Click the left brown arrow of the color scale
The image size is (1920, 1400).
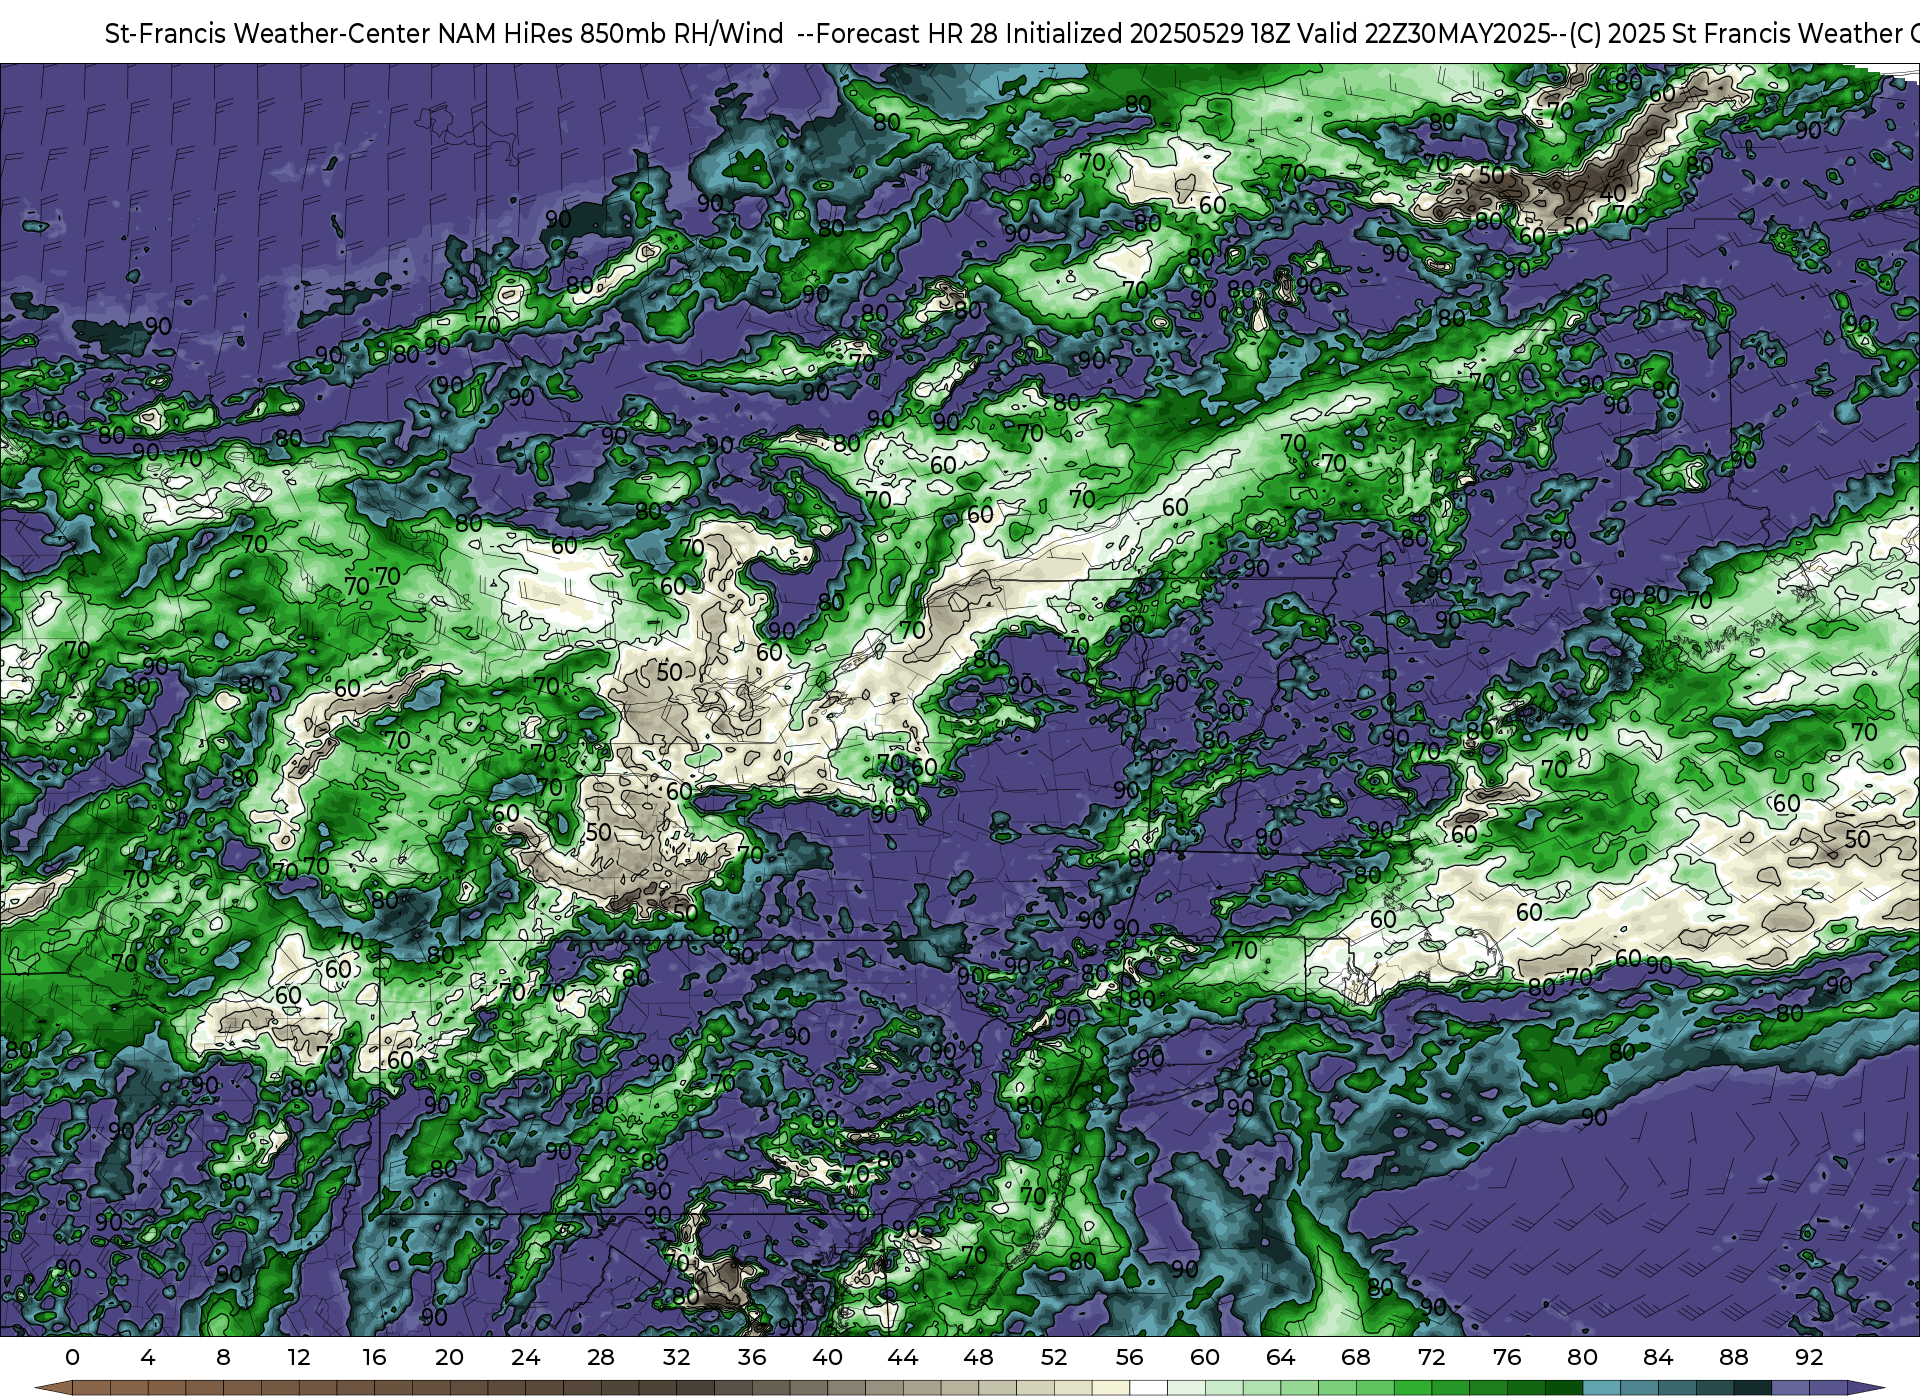coord(53,1388)
